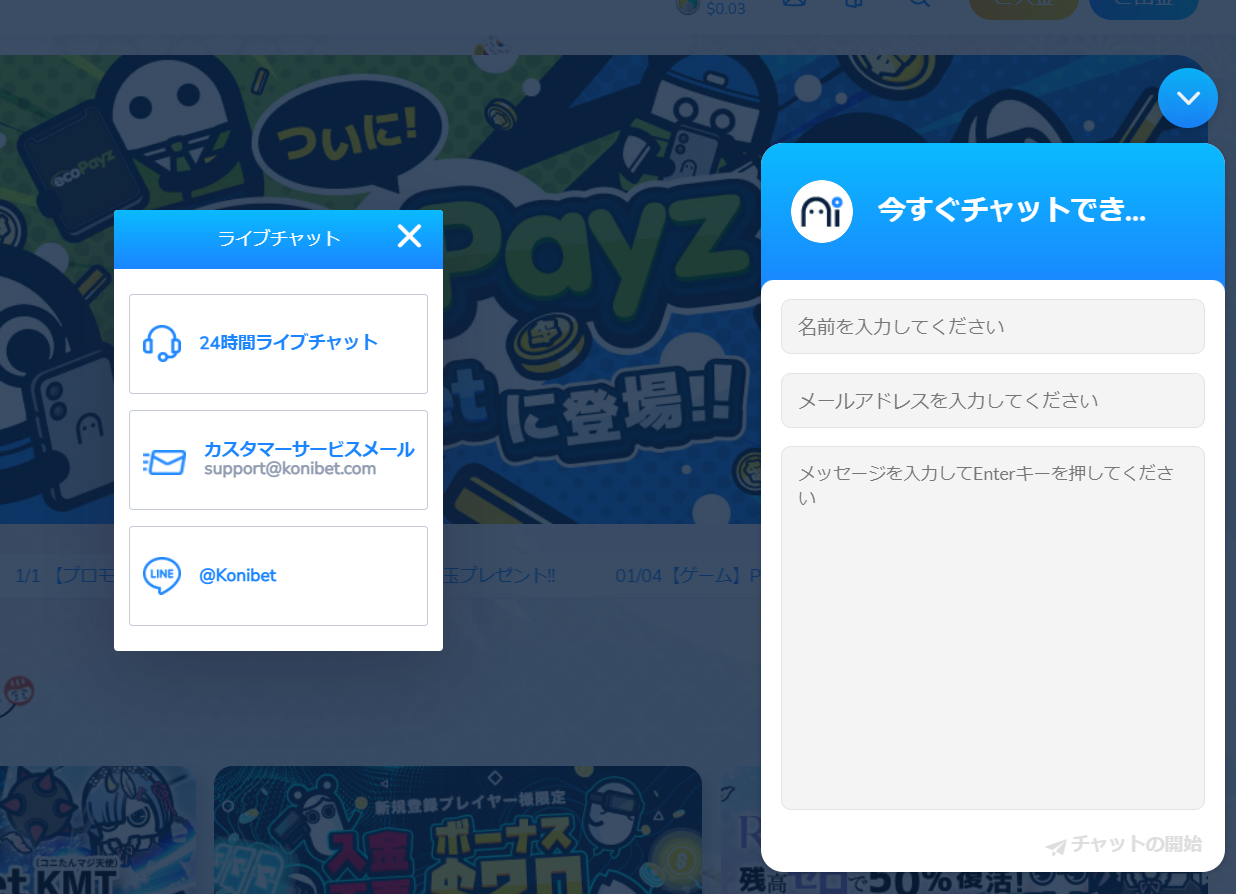Close the ライブチャット popup with X
1236x894 pixels.
[409, 236]
